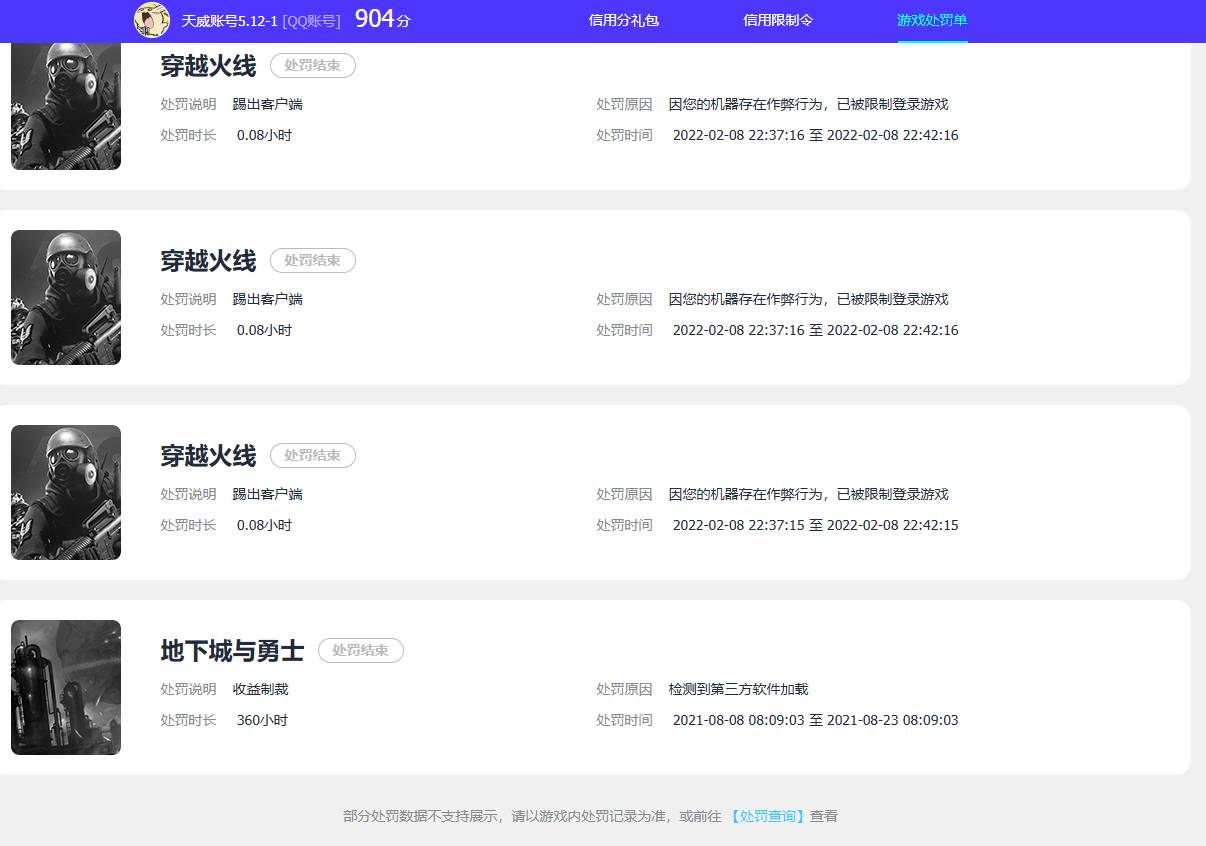
Task: Click 穿越火线 title in the 22:37:15 card
Action: 208,456
